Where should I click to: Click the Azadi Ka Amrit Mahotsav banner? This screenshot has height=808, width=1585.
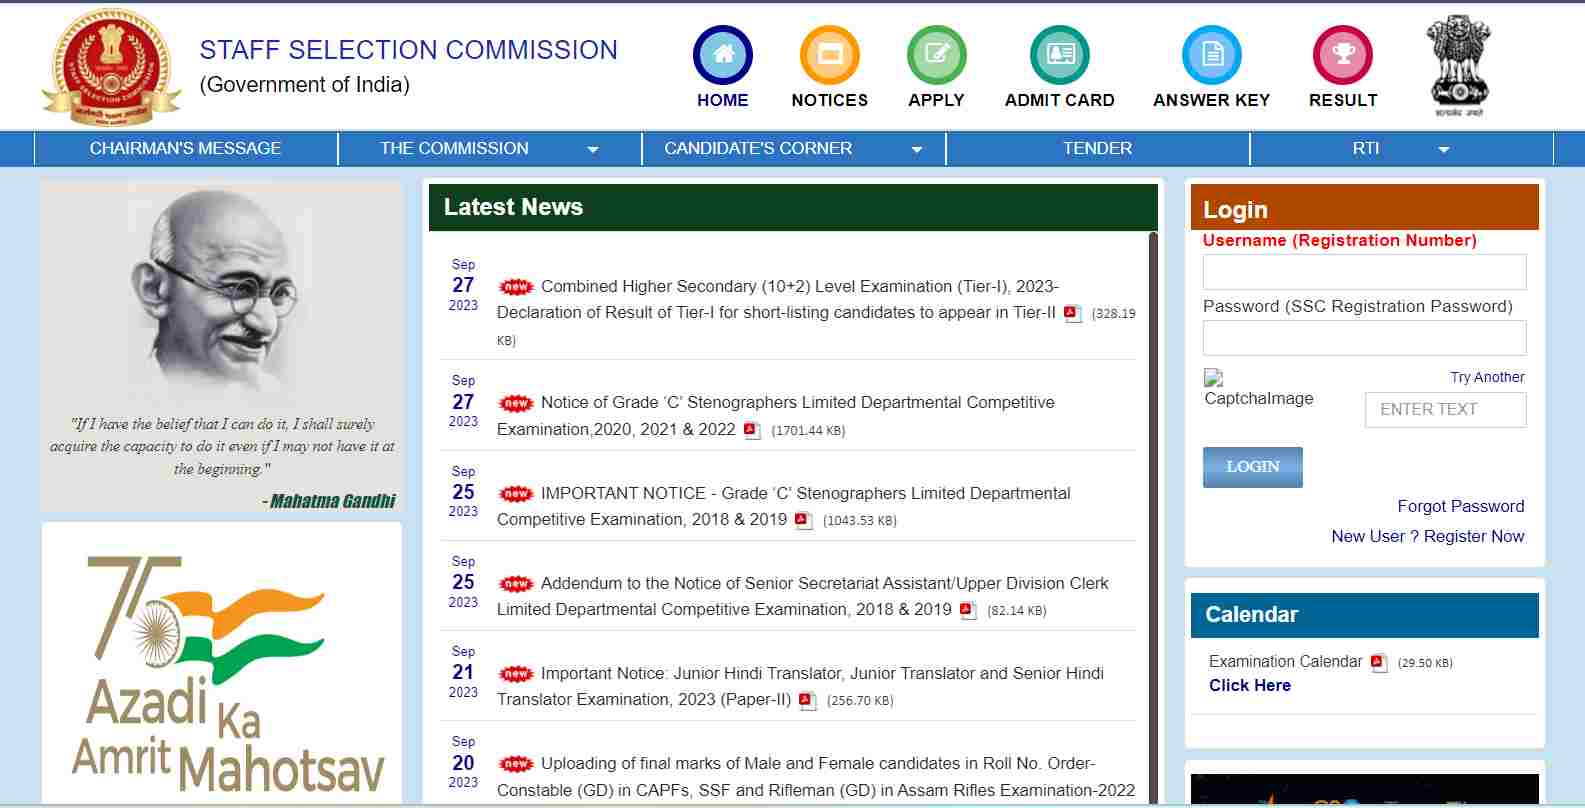(222, 664)
